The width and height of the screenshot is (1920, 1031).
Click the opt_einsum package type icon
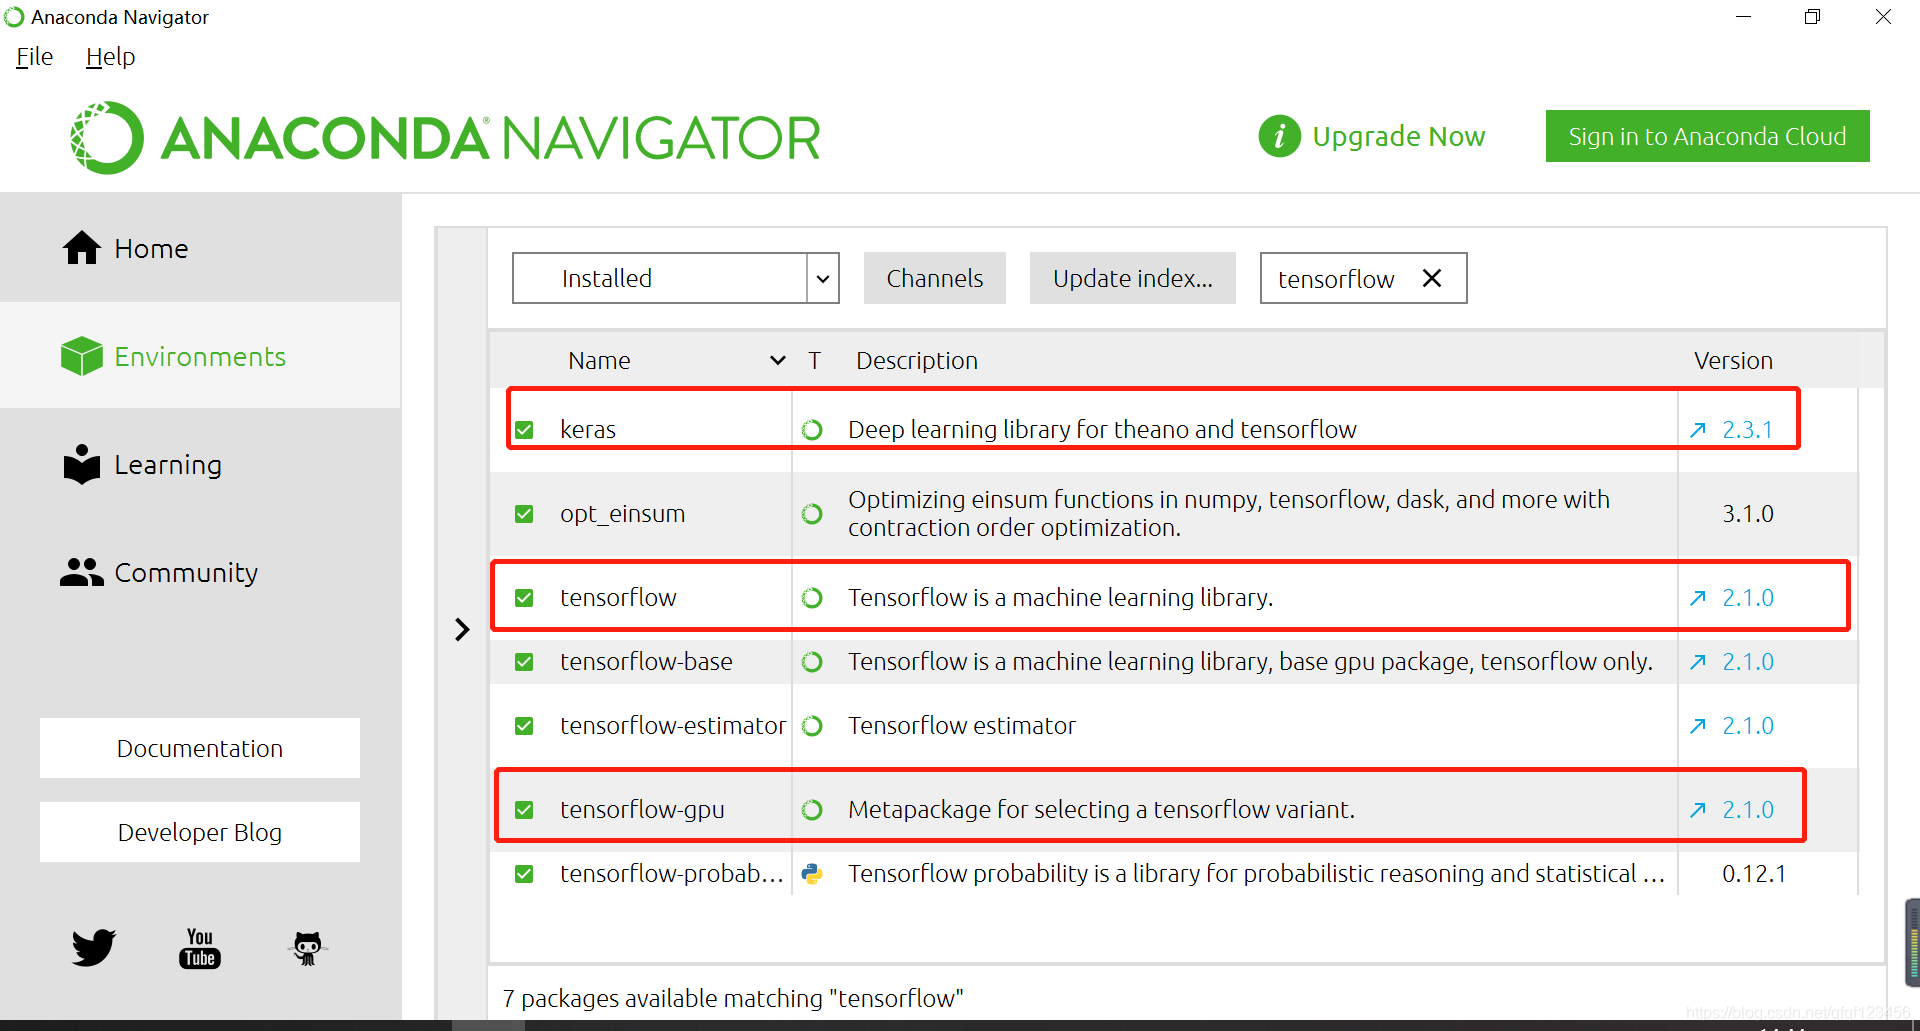coord(812,514)
